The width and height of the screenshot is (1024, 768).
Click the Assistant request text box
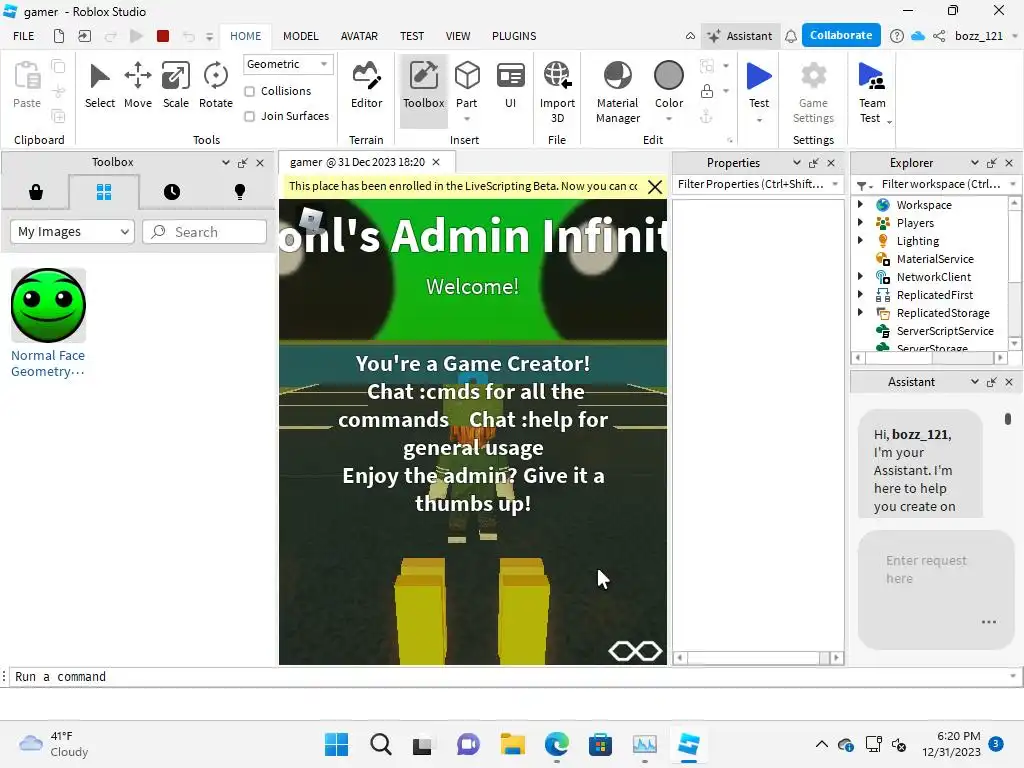click(x=935, y=589)
